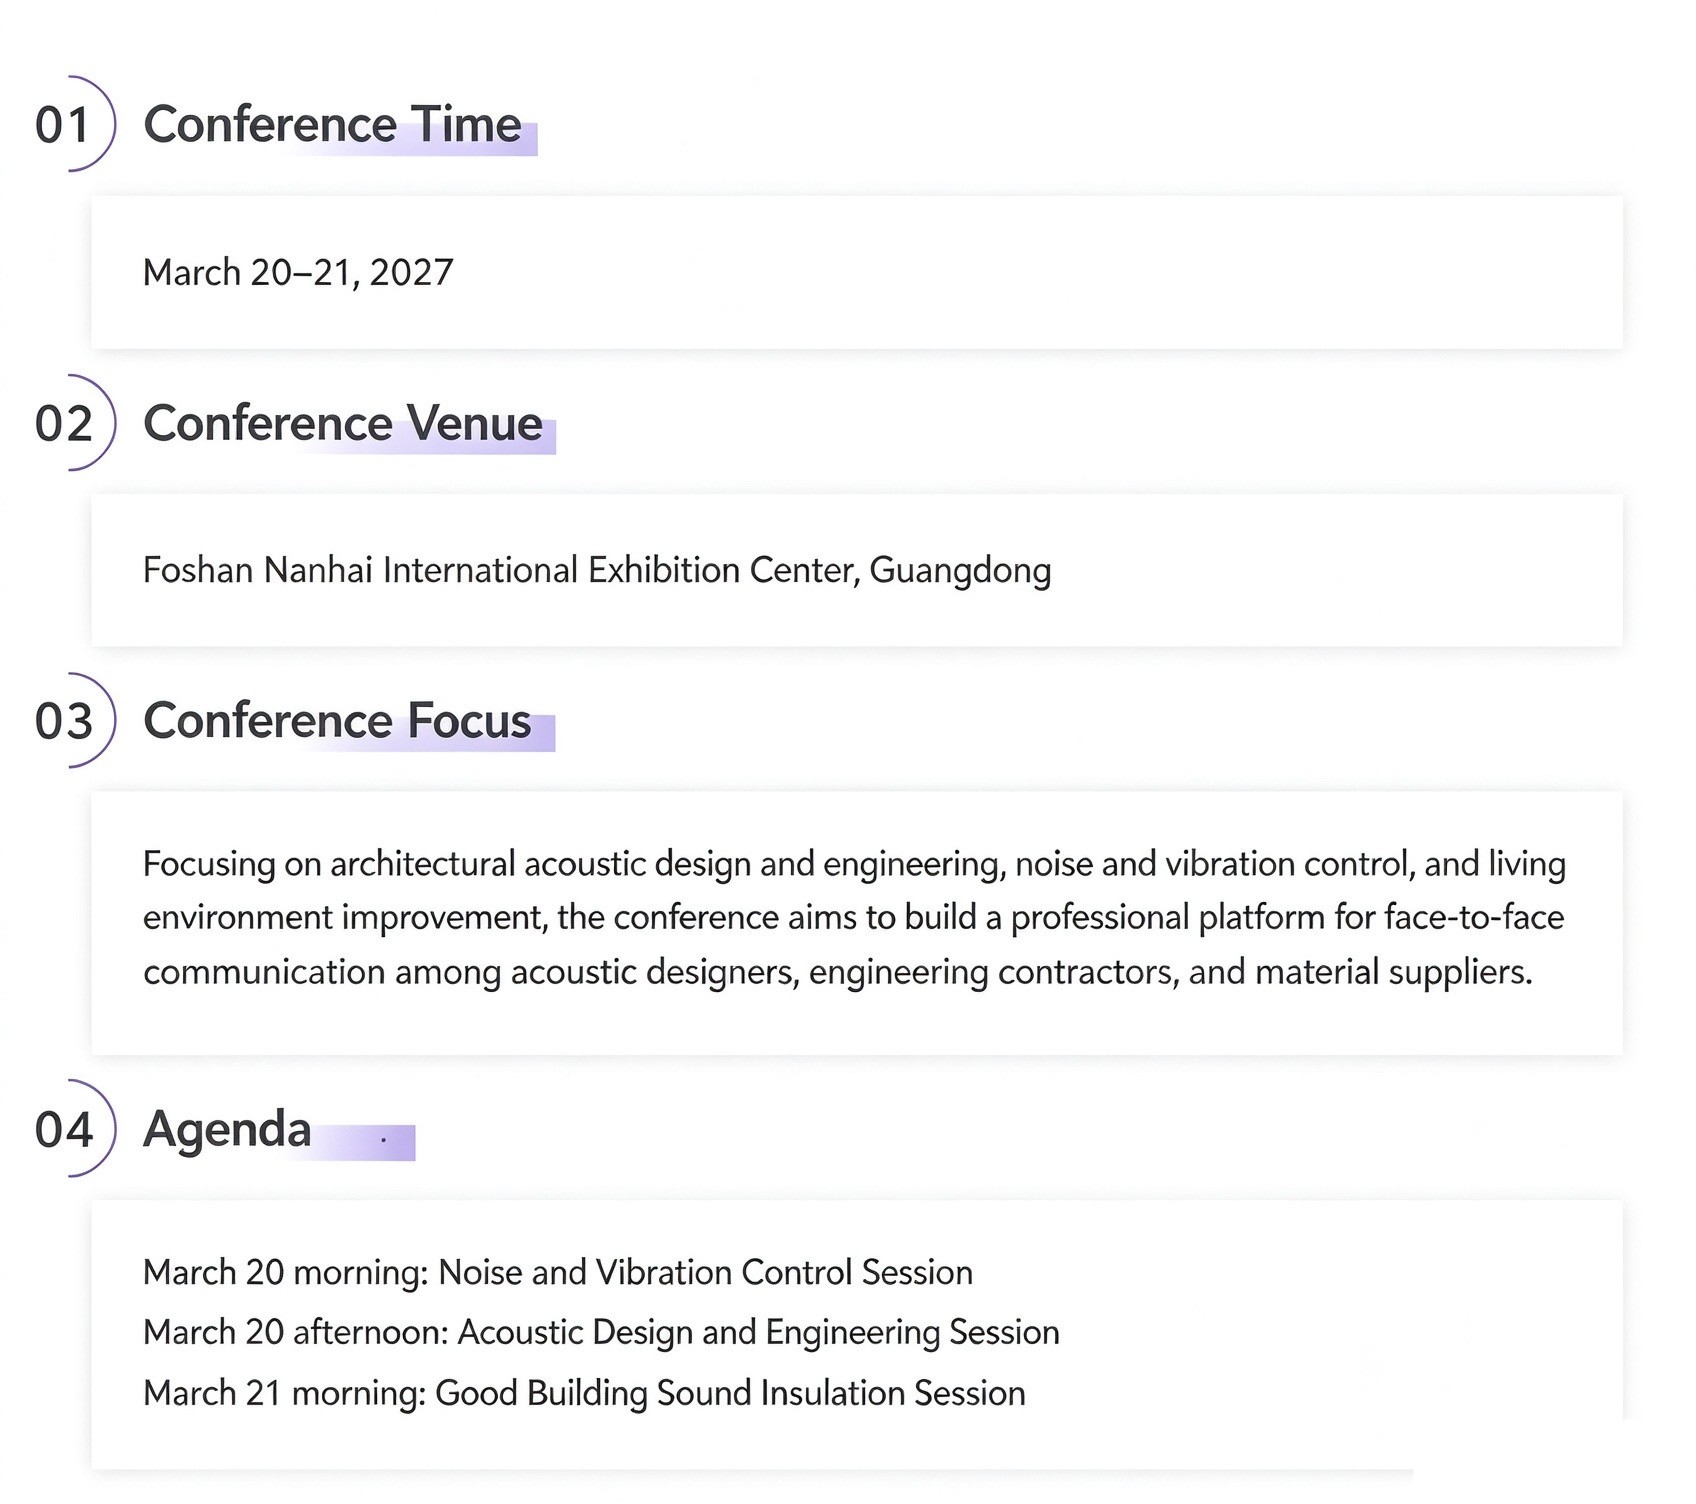Screen dimensions: 1696x1504
Task: Click the word Guangdong in venue card
Action: coord(960,571)
